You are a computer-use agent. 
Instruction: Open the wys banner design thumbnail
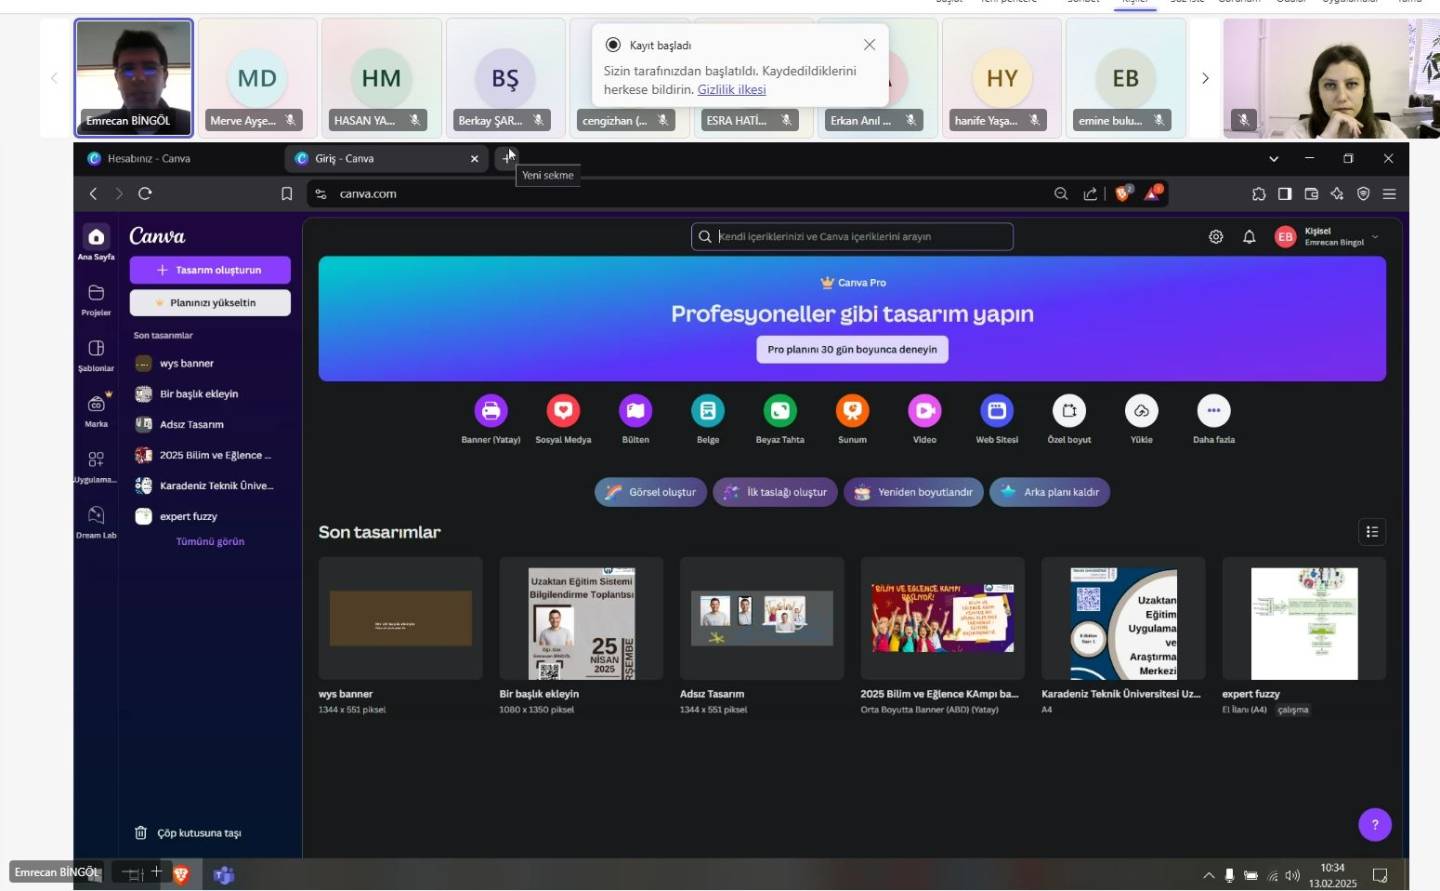[400, 618]
